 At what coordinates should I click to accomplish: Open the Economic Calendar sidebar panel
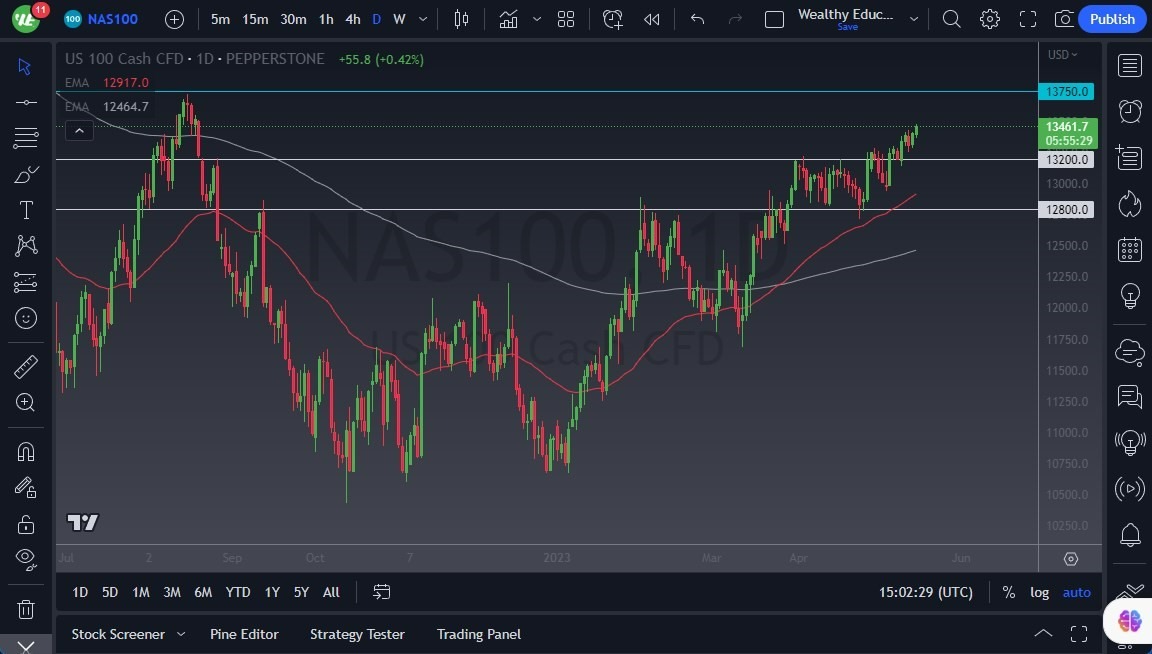pos(1129,249)
